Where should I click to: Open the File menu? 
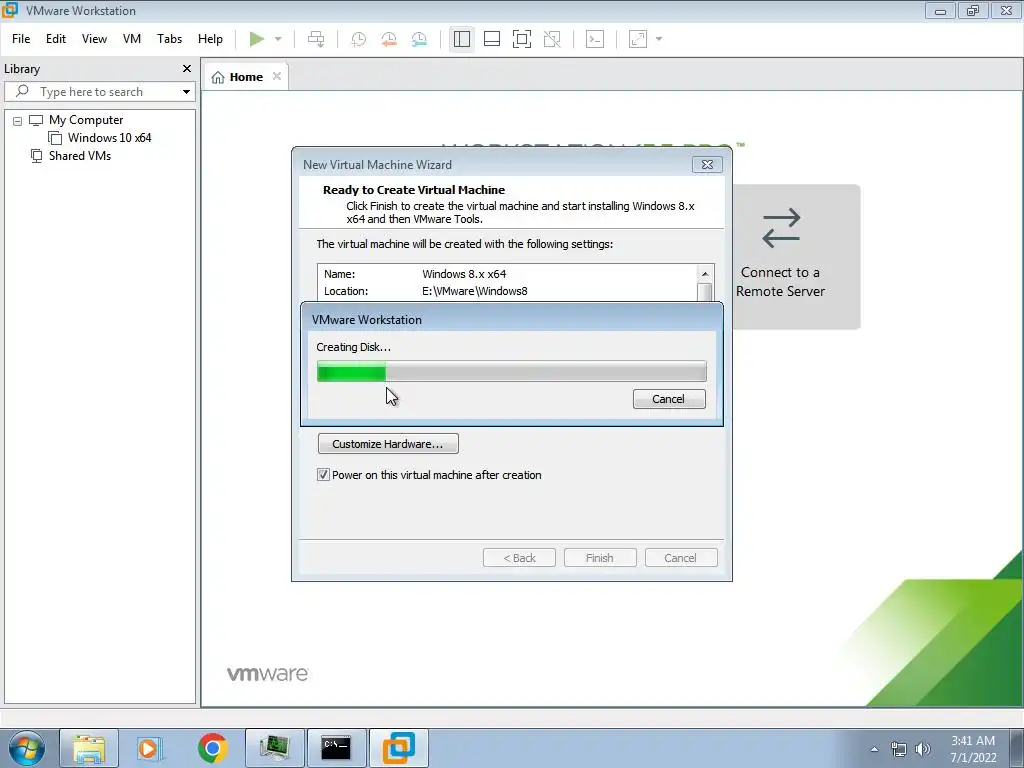(21, 39)
